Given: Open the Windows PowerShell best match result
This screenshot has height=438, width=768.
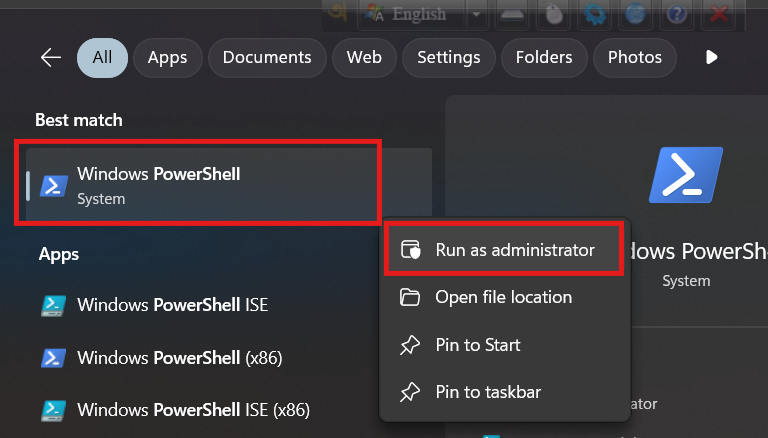Looking at the screenshot, I should coord(200,185).
